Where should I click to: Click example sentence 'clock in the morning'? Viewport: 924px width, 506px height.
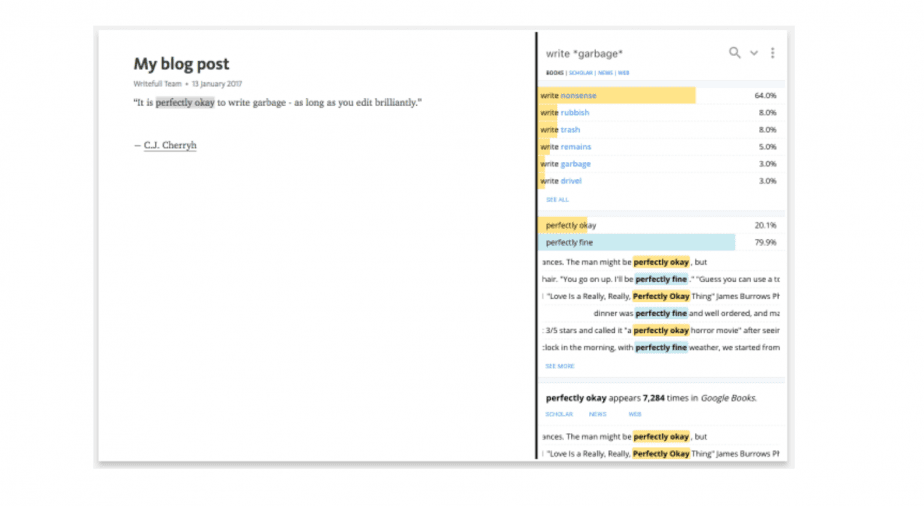[661, 348]
